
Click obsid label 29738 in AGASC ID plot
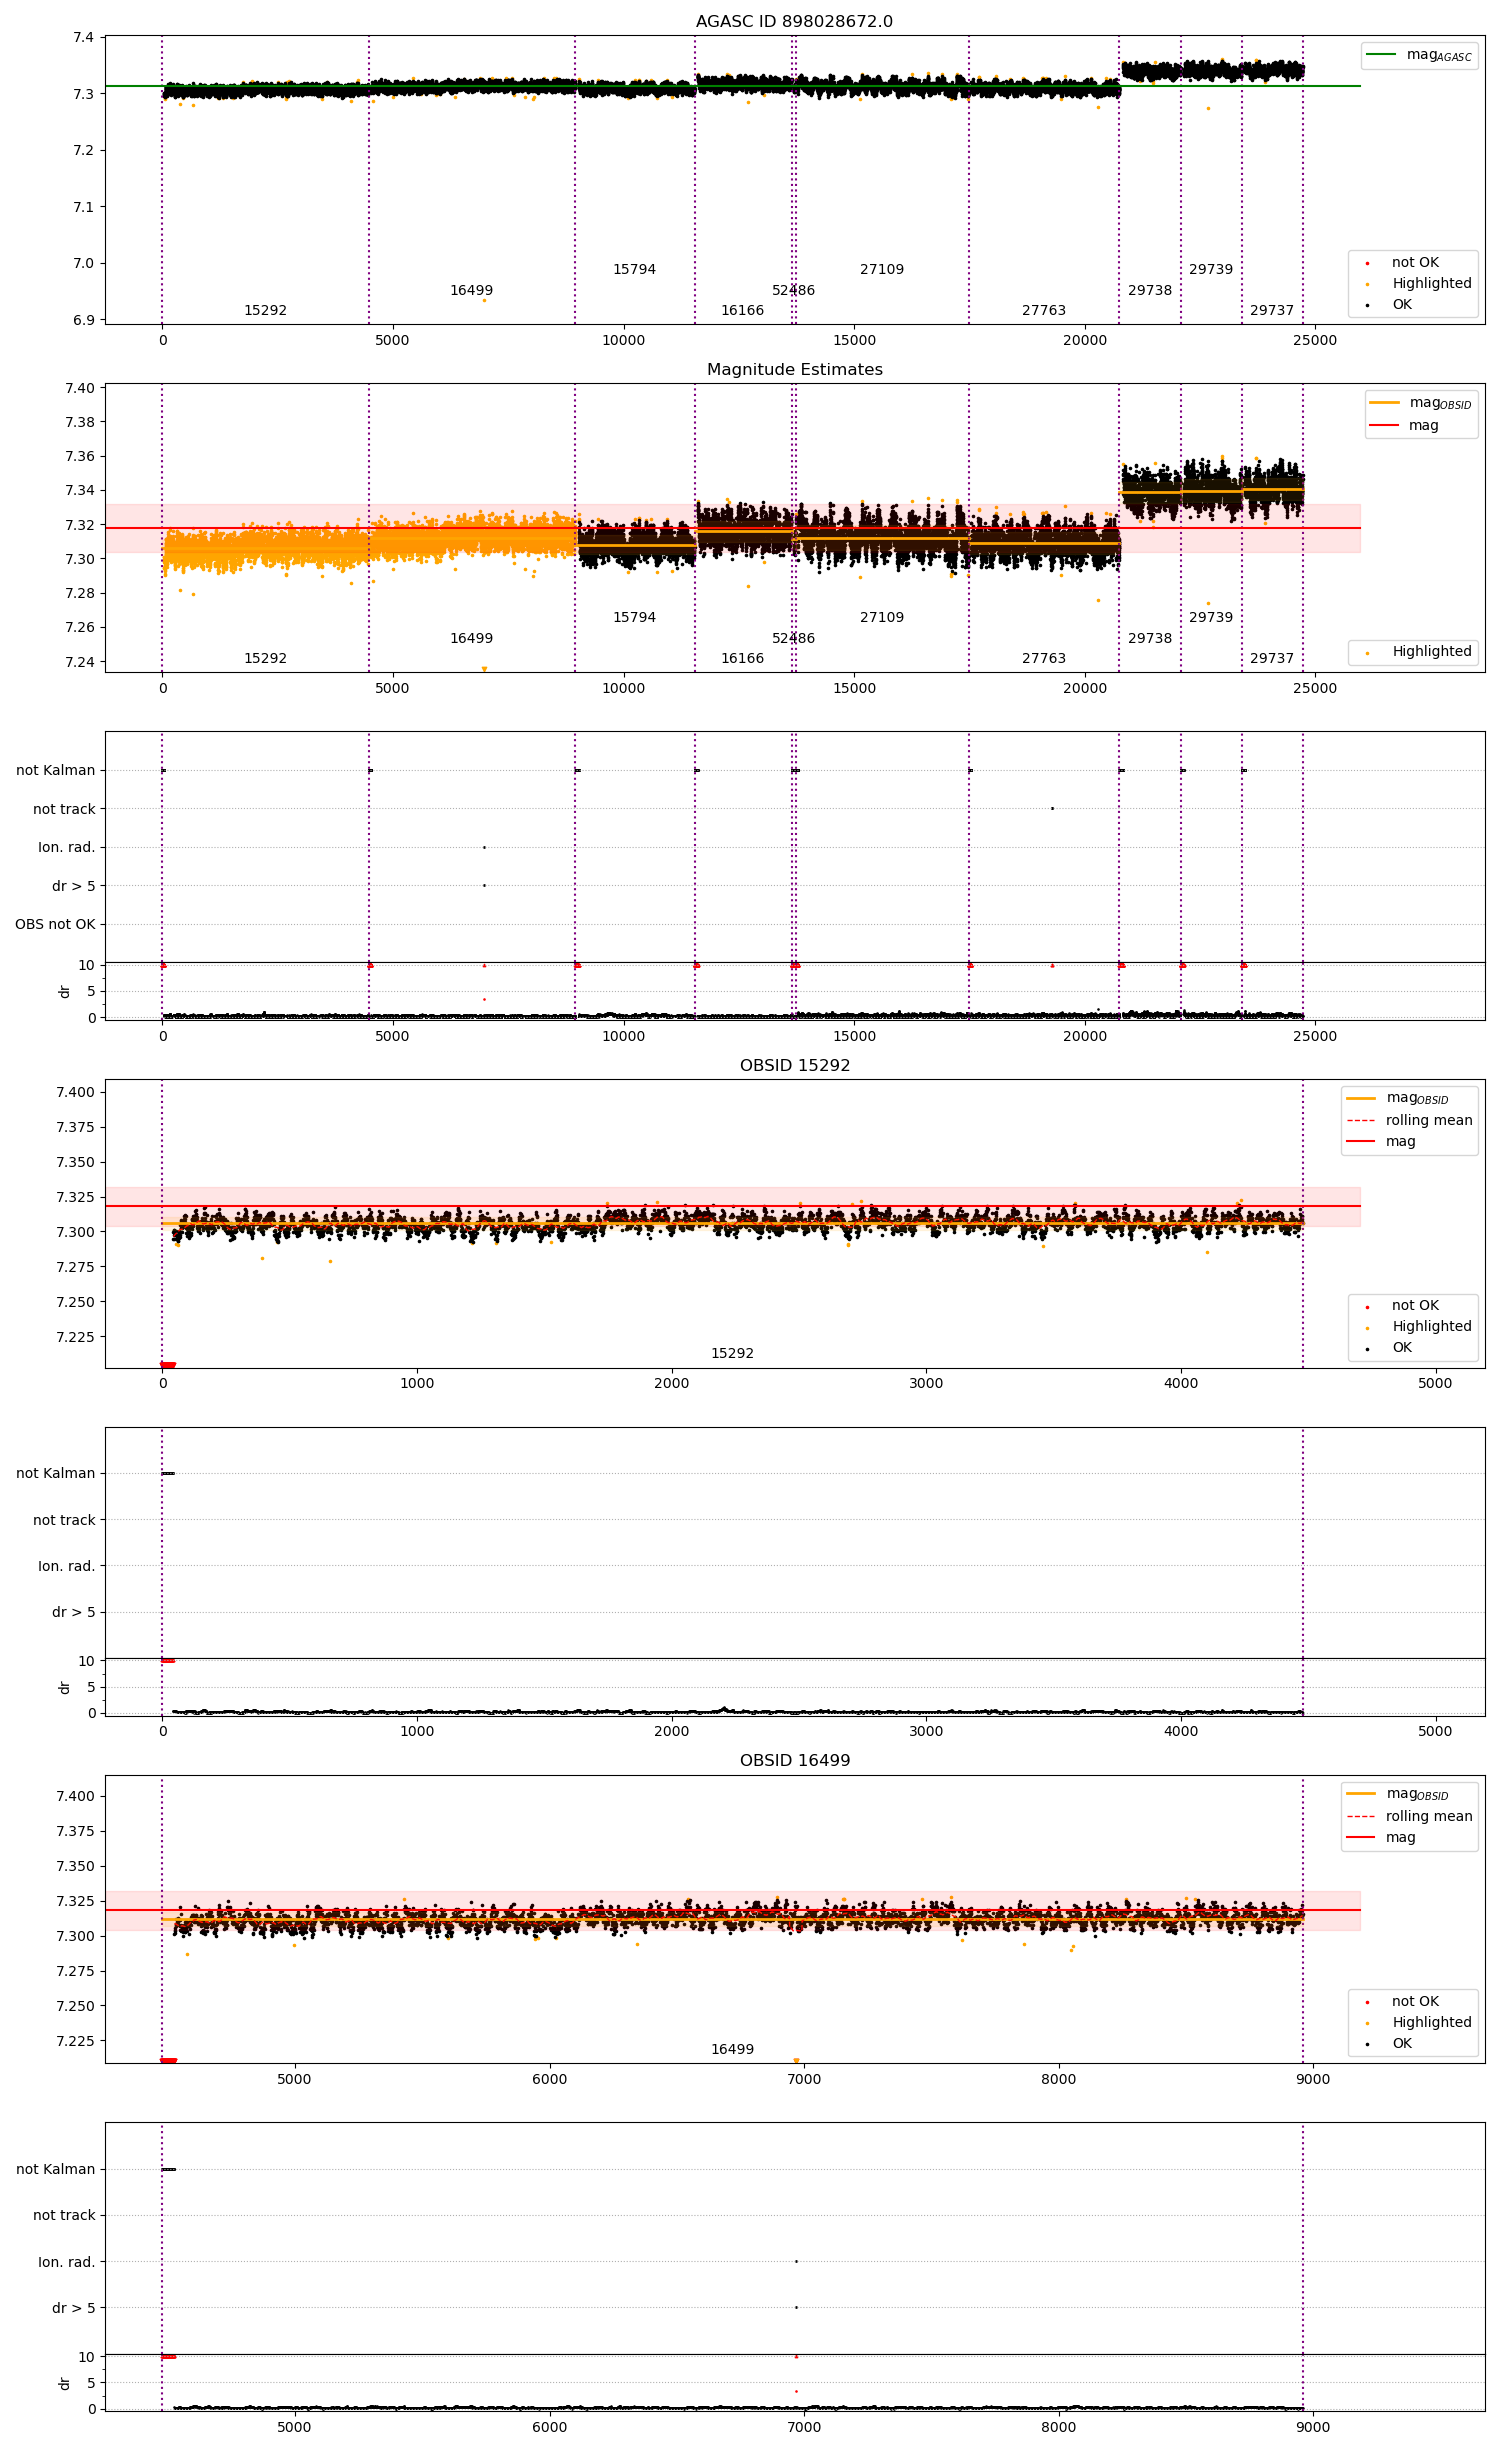pos(1150,290)
